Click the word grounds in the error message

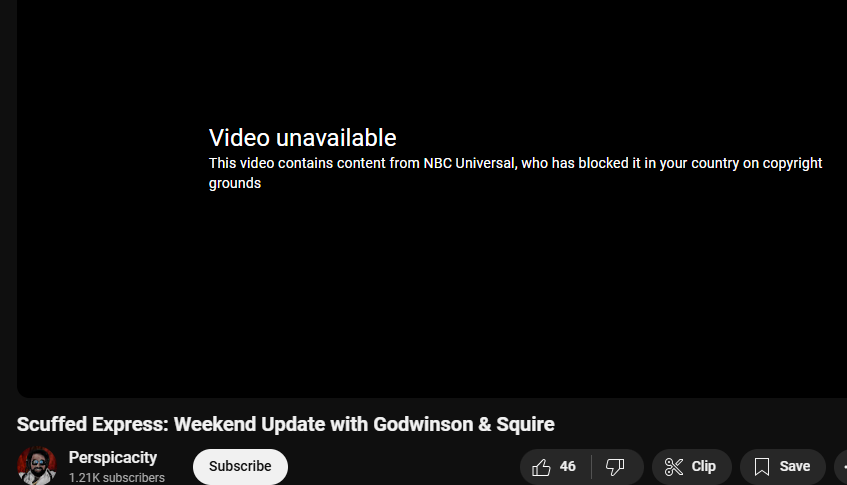(235, 184)
